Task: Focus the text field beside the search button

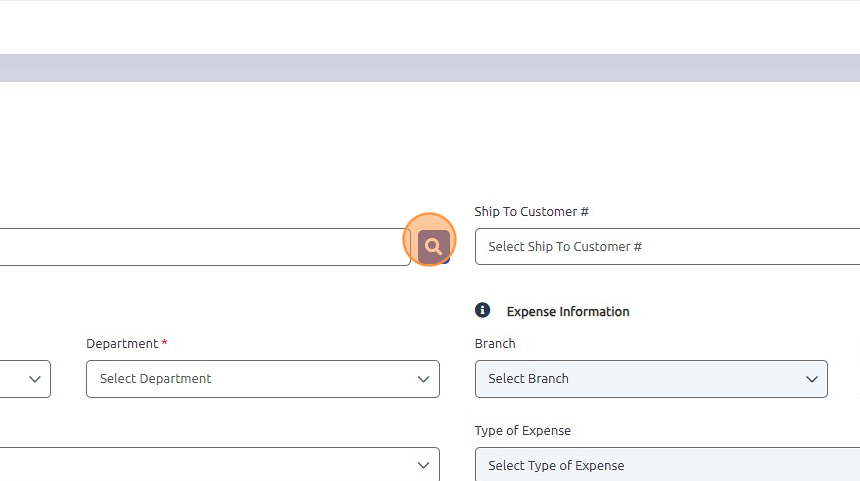Action: [x=205, y=247]
